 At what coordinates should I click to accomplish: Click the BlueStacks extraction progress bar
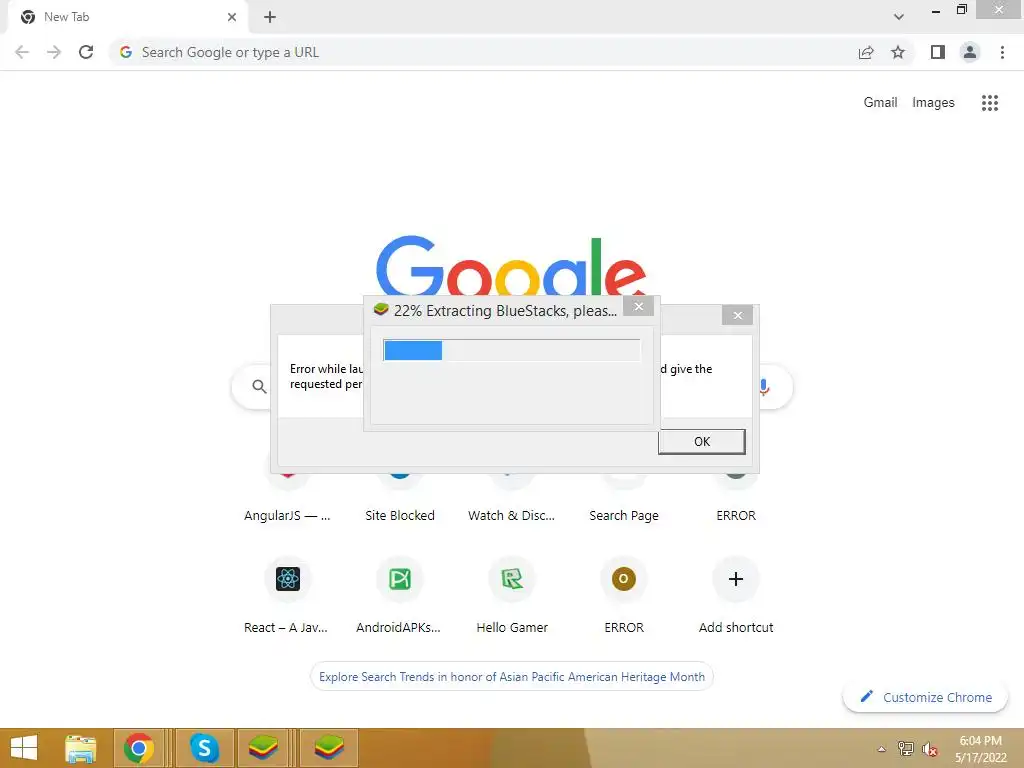(x=511, y=351)
